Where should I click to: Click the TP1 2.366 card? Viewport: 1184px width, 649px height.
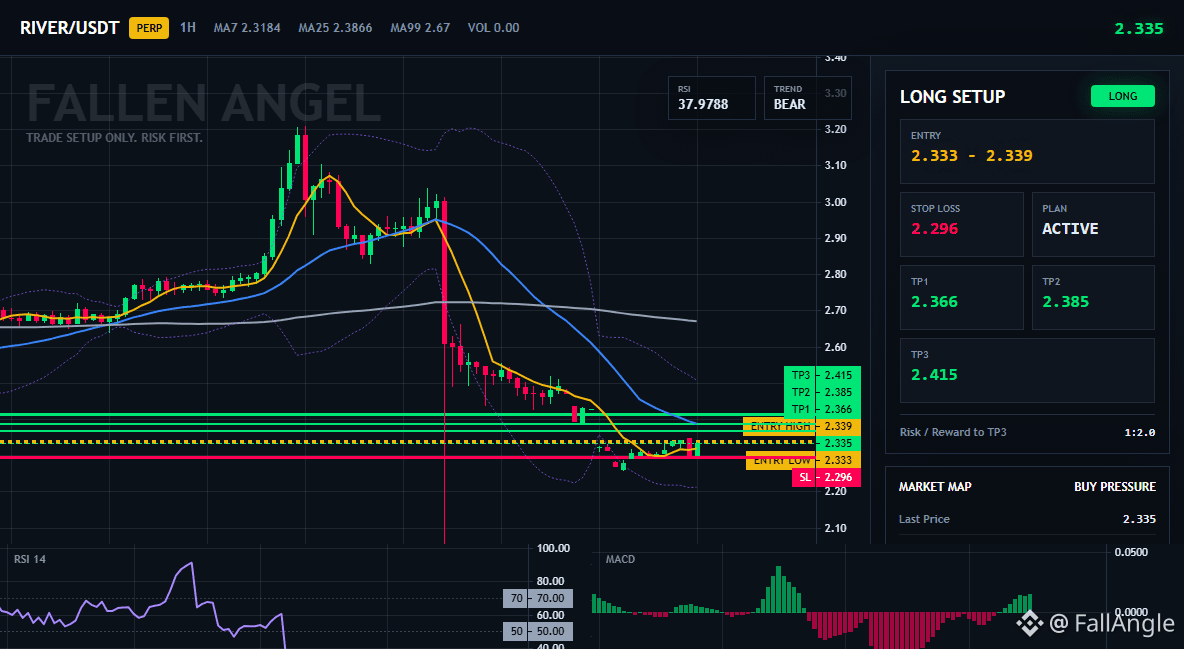pyautogui.click(x=961, y=297)
